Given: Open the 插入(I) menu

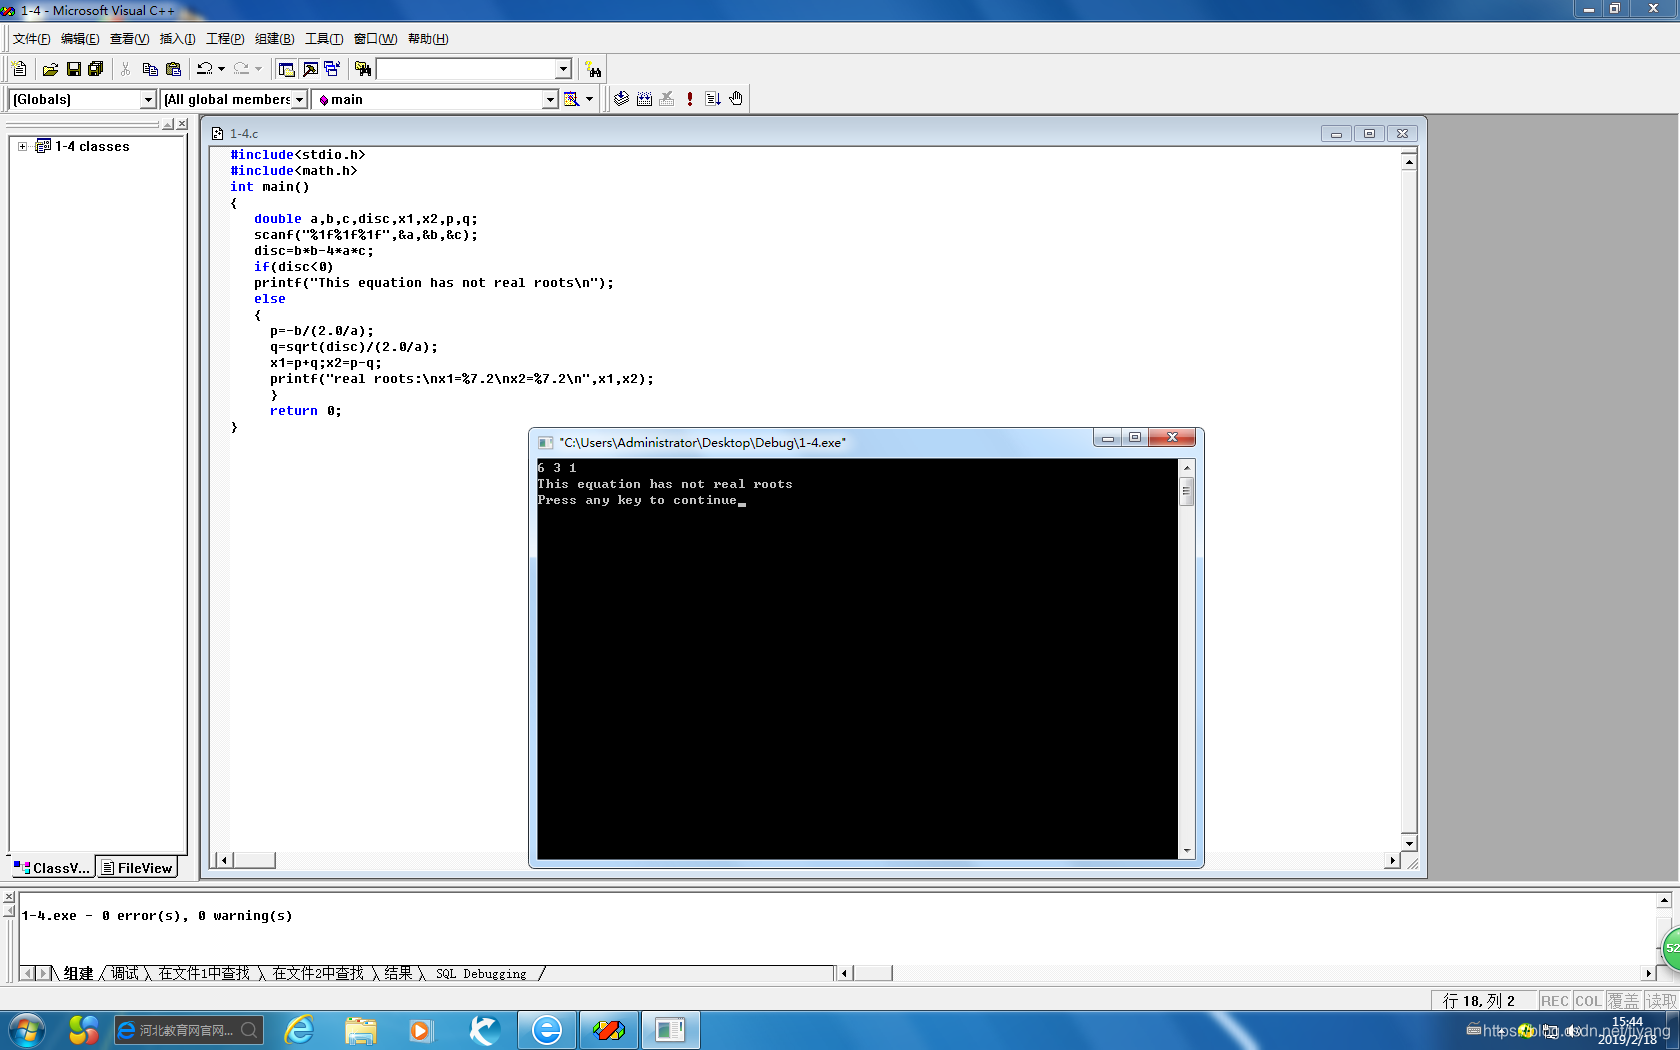Looking at the screenshot, I should click(x=177, y=39).
